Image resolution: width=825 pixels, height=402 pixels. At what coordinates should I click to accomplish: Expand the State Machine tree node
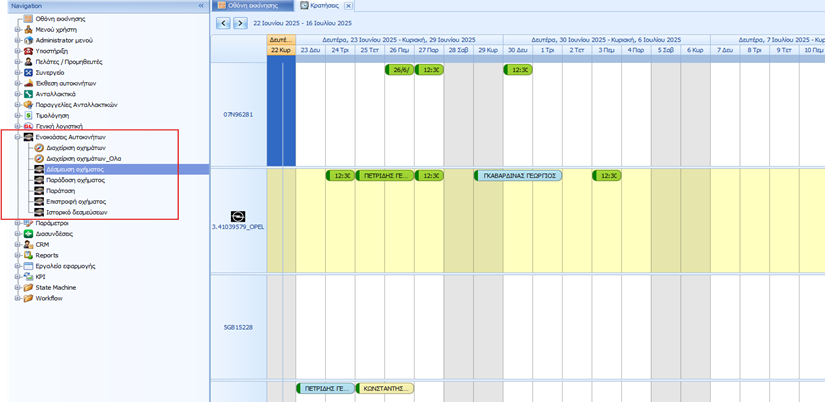(17, 287)
